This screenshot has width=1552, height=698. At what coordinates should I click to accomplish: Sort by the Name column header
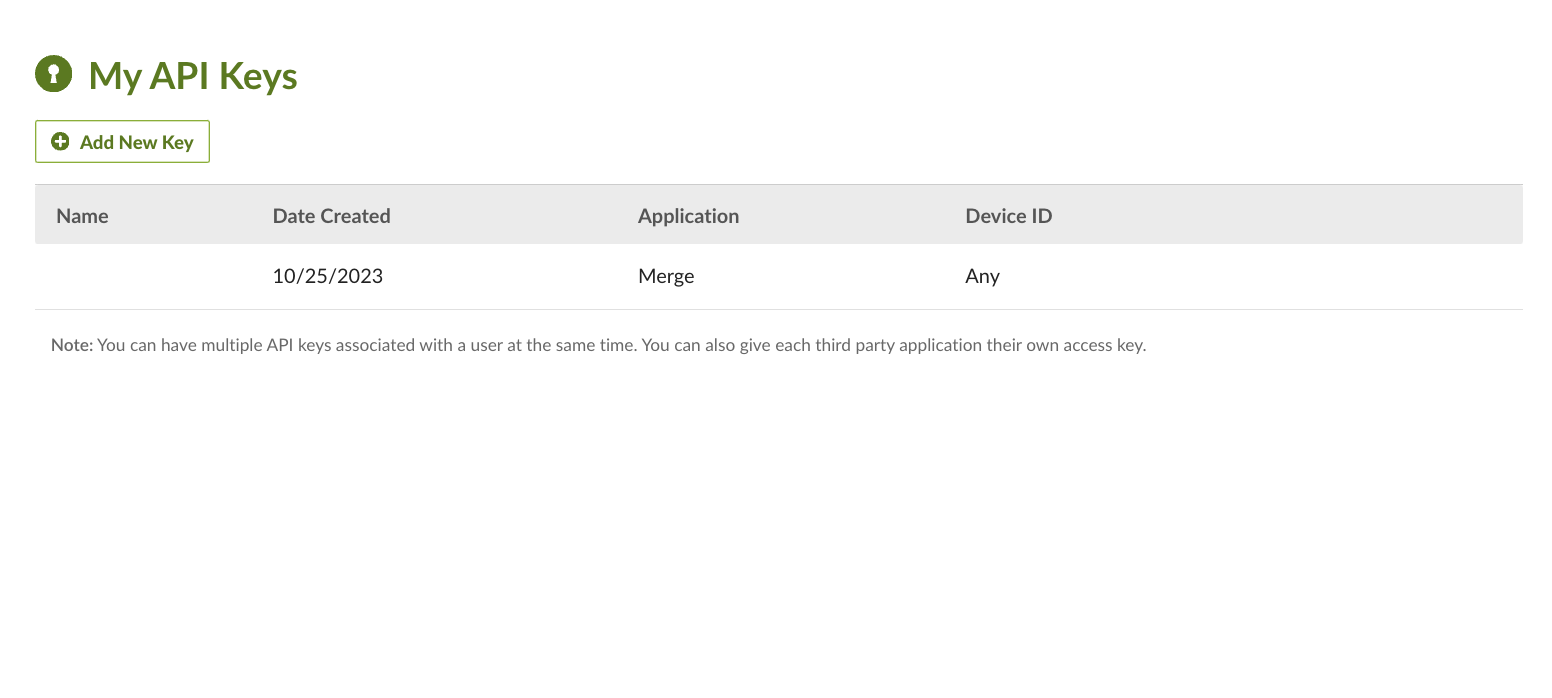coord(82,216)
